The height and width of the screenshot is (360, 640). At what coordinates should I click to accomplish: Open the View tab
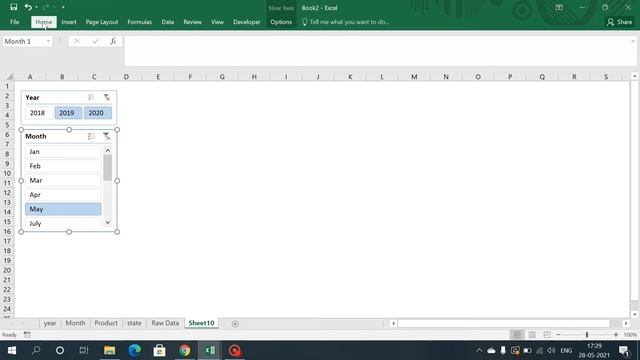tap(217, 22)
